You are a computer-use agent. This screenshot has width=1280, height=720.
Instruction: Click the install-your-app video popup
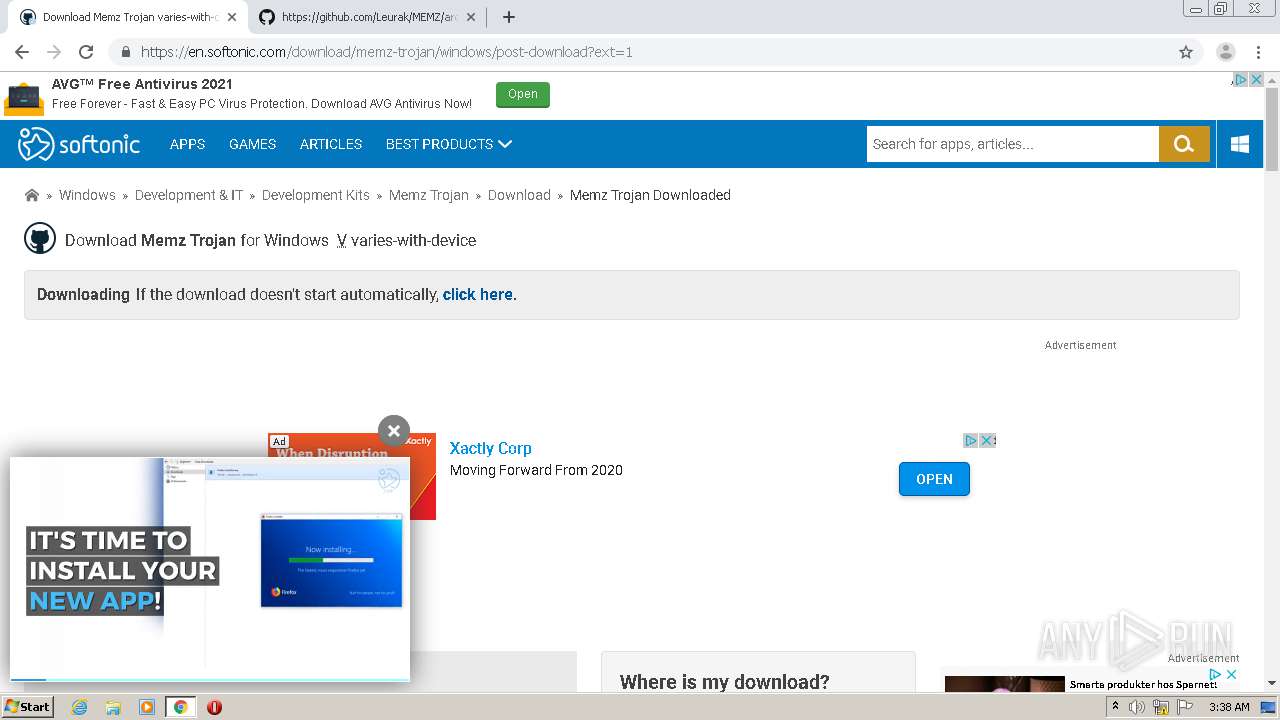tap(210, 568)
